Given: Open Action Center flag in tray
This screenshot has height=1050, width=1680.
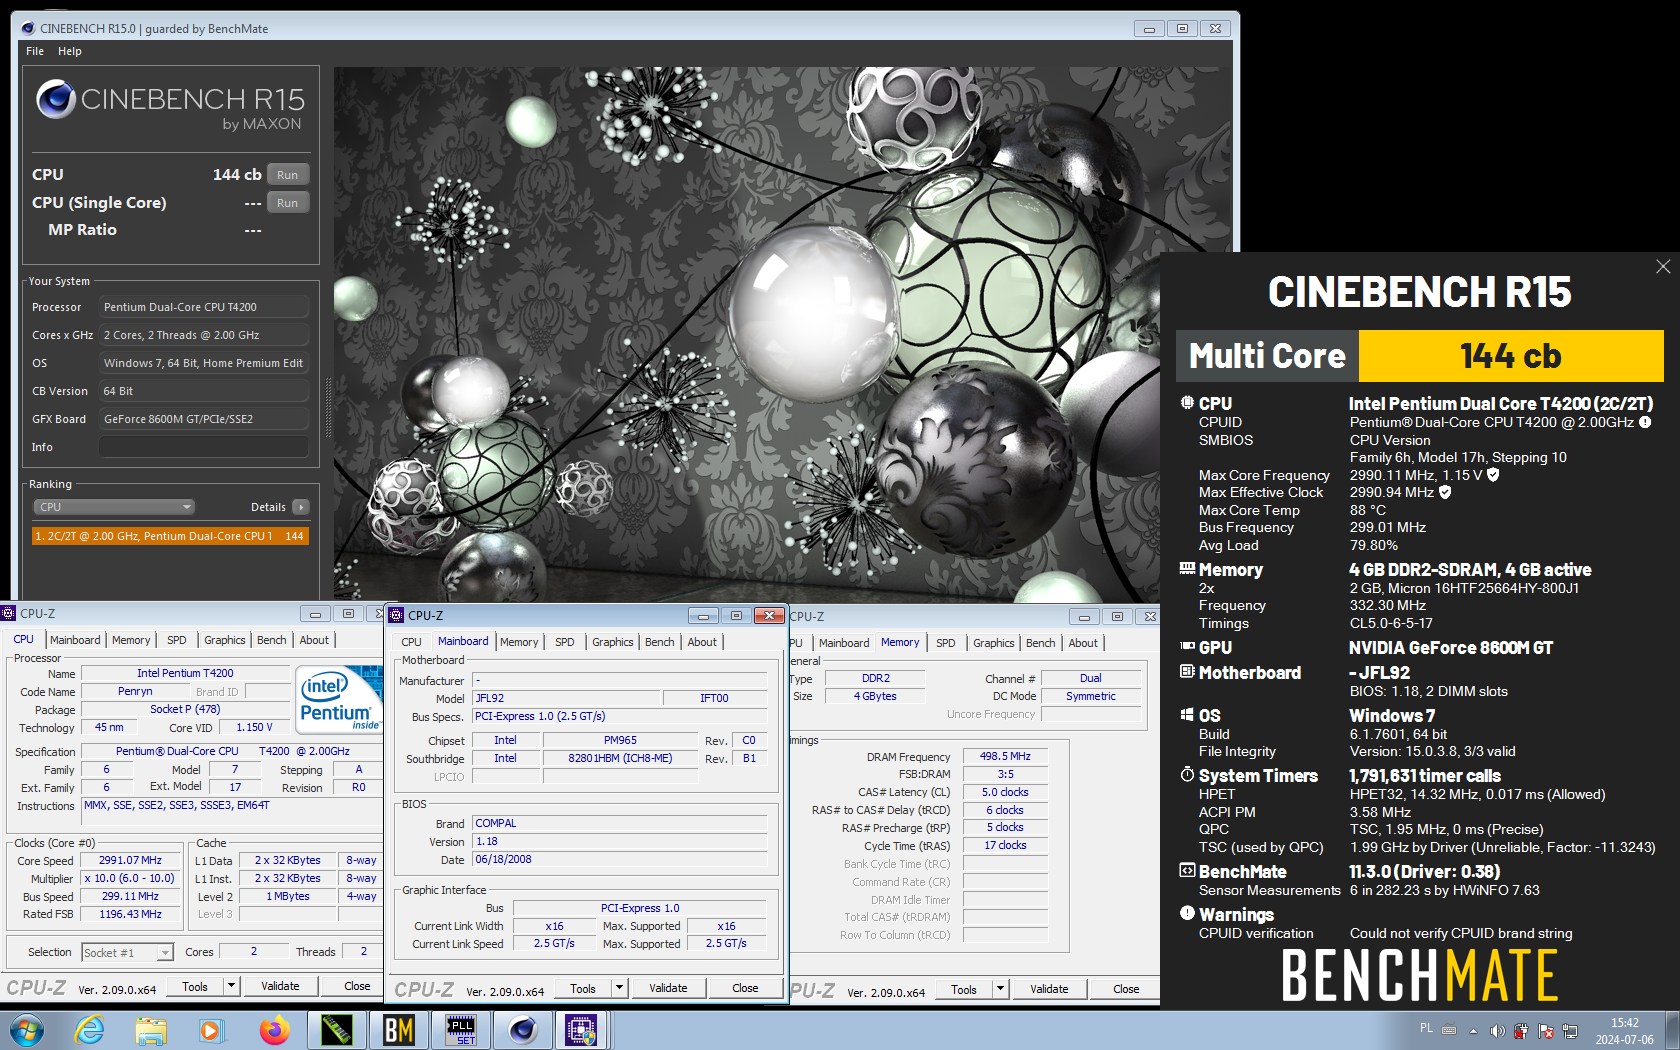Looking at the screenshot, I should [x=1545, y=1030].
